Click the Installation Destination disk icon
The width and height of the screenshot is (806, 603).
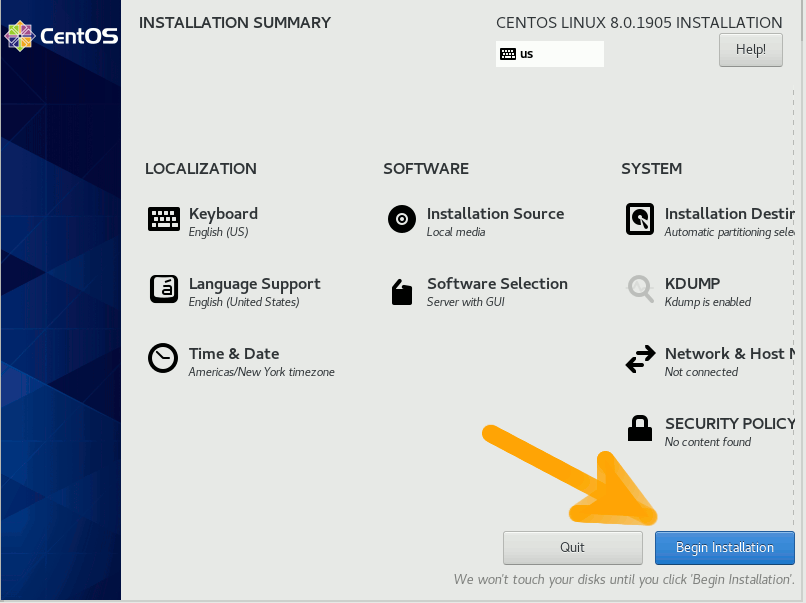click(640, 219)
